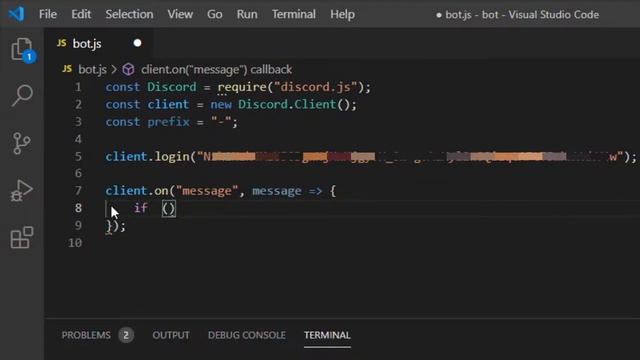Open the Run menu
This screenshot has width=640, height=360.
click(247, 14)
